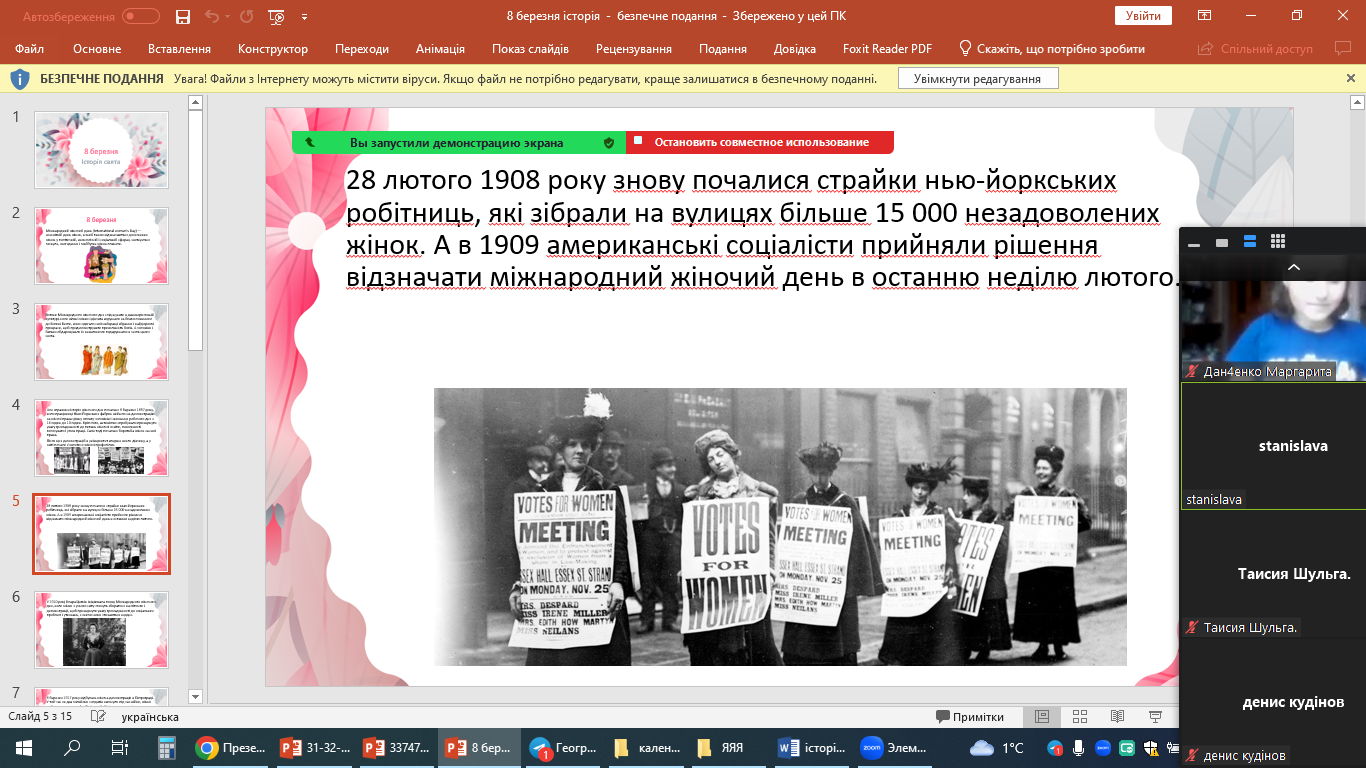Switch to Slide Sorter view icon
The height and width of the screenshot is (768, 1366).
pyautogui.click(x=1080, y=717)
